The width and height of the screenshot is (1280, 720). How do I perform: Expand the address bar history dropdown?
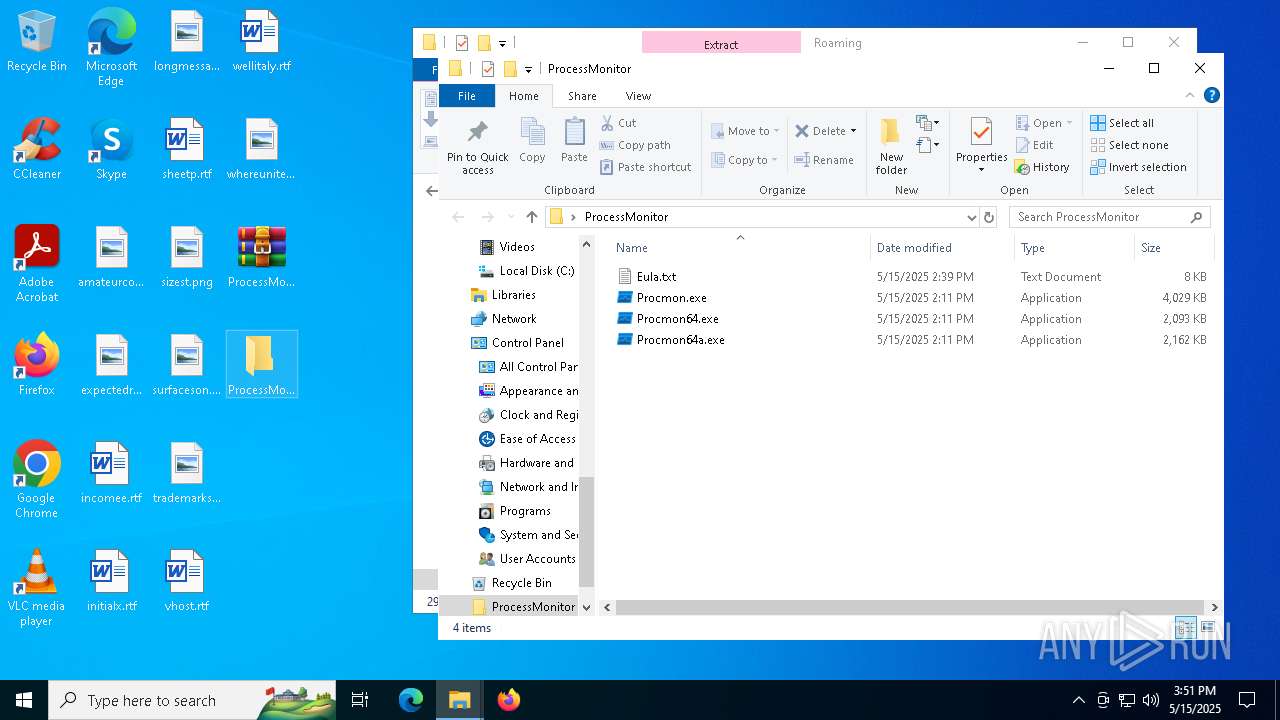click(x=971, y=217)
